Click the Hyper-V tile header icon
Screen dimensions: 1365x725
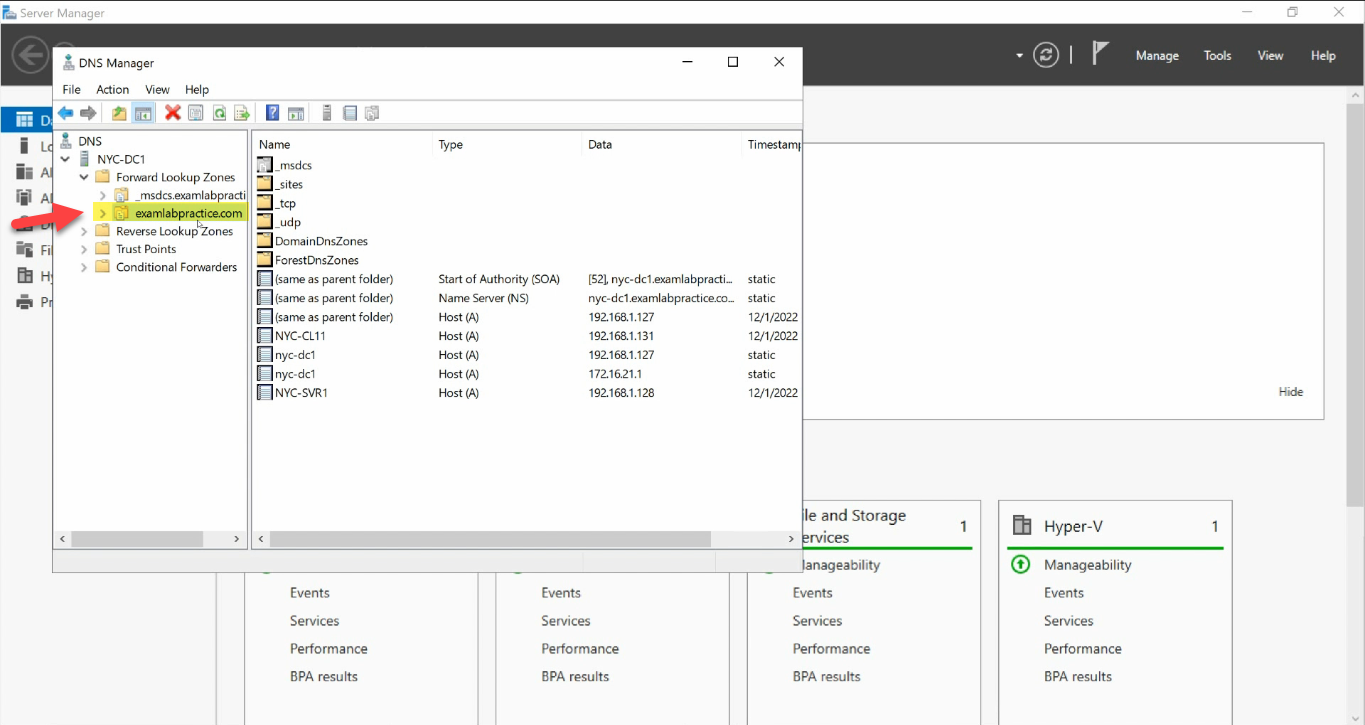point(1022,526)
